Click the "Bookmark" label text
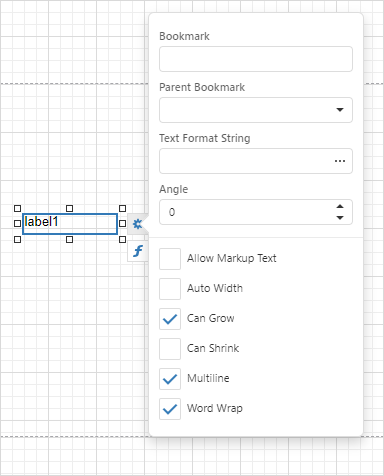The image size is (384, 476). (184, 36)
